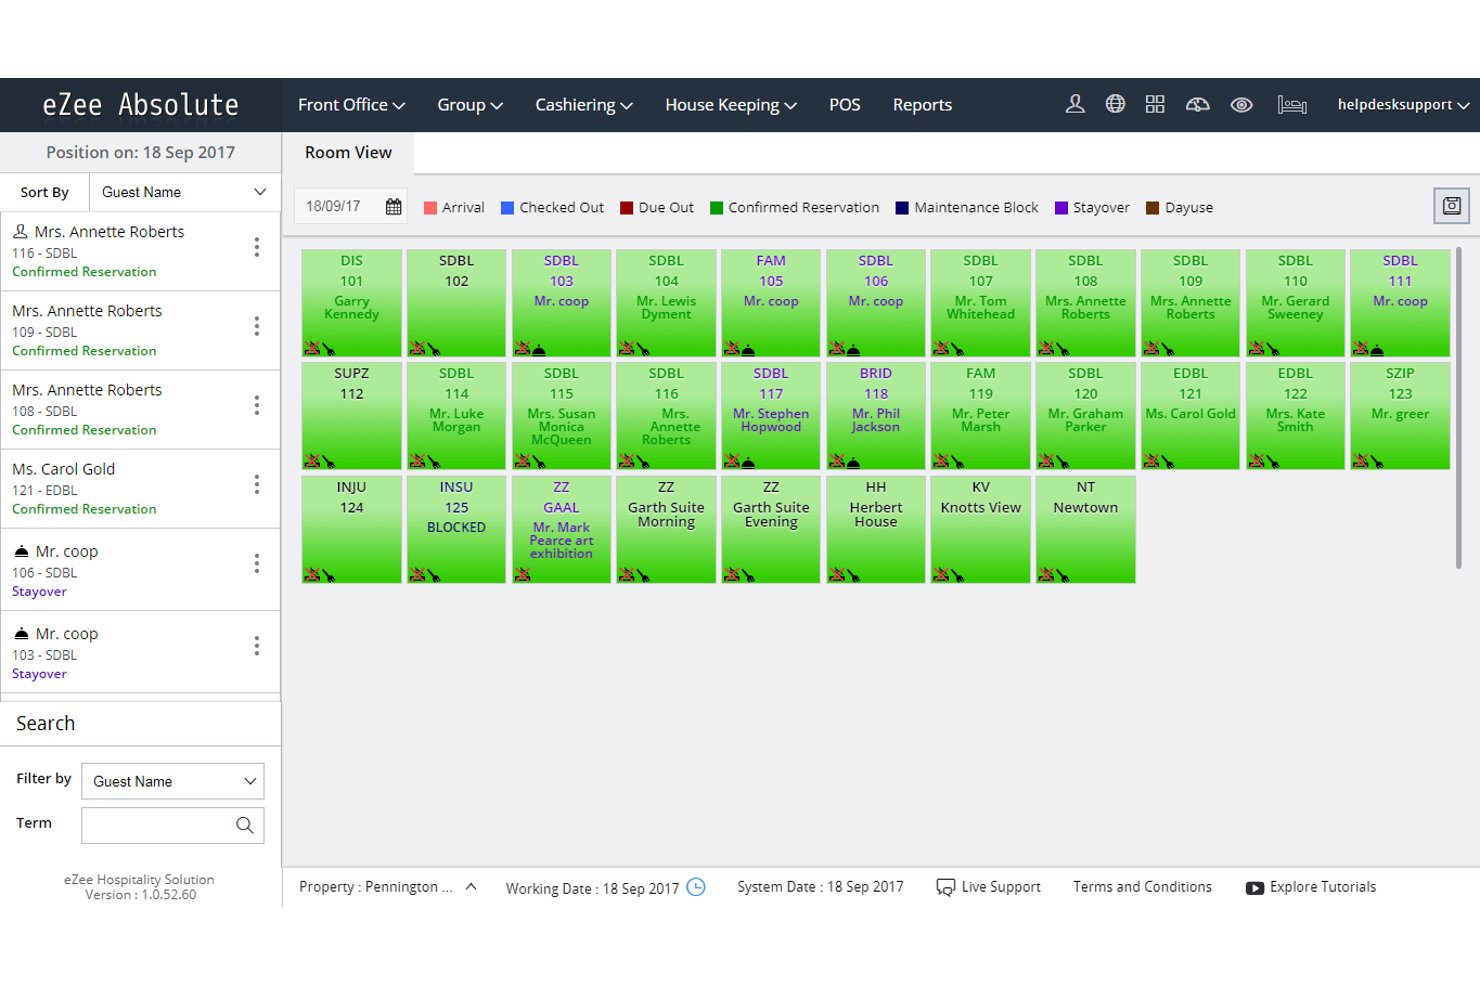The height and width of the screenshot is (987, 1480).
Task: Click the guest profile icon in top bar
Action: coord(1075,104)
